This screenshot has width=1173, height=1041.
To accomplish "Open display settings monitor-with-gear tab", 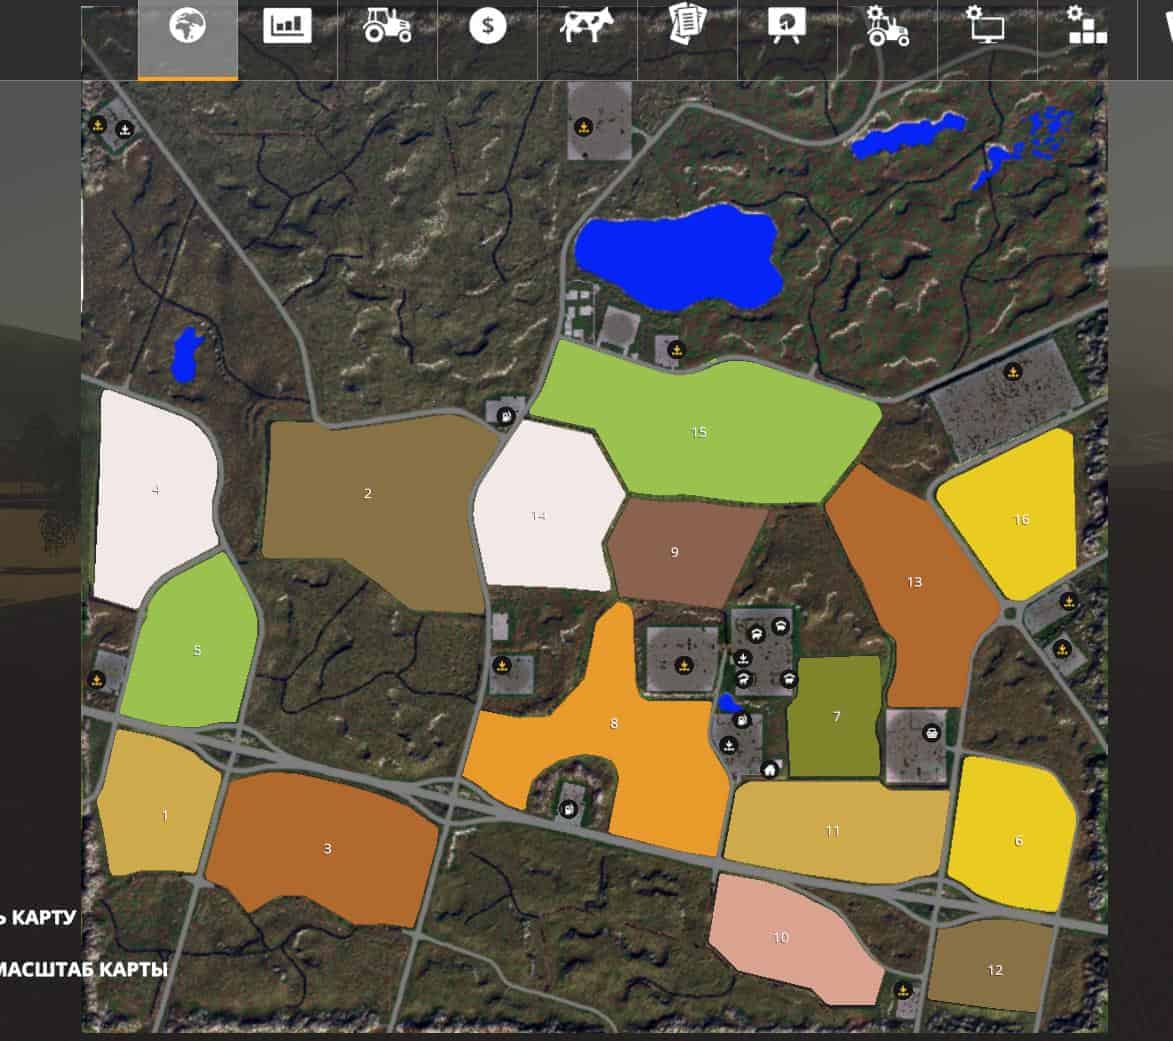I will tap(987, 27).
